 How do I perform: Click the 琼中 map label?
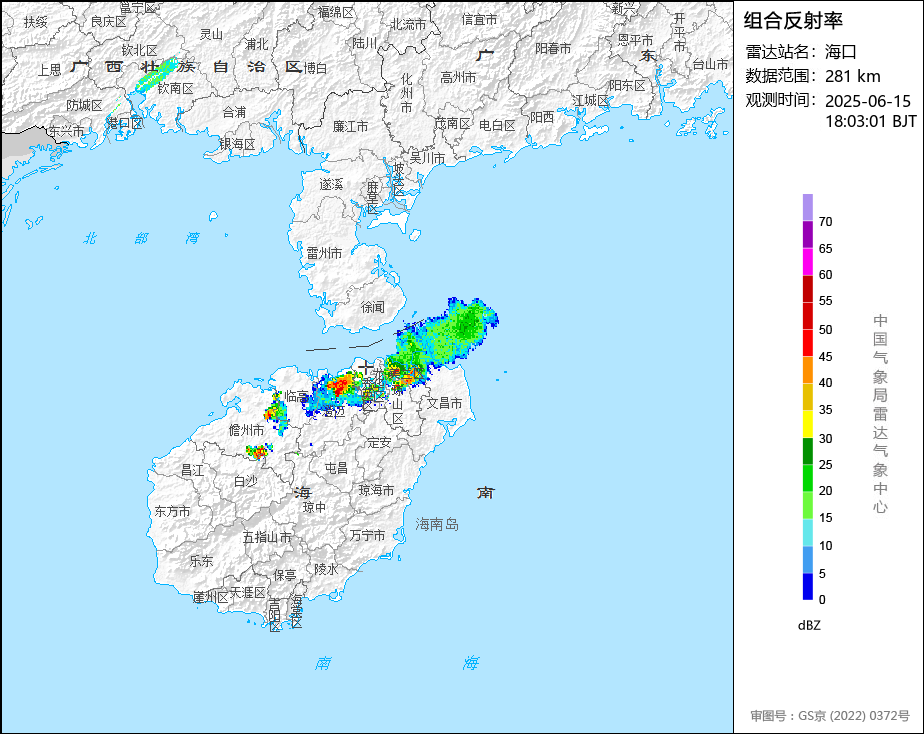pyautogui.click(x=314, y=507)
